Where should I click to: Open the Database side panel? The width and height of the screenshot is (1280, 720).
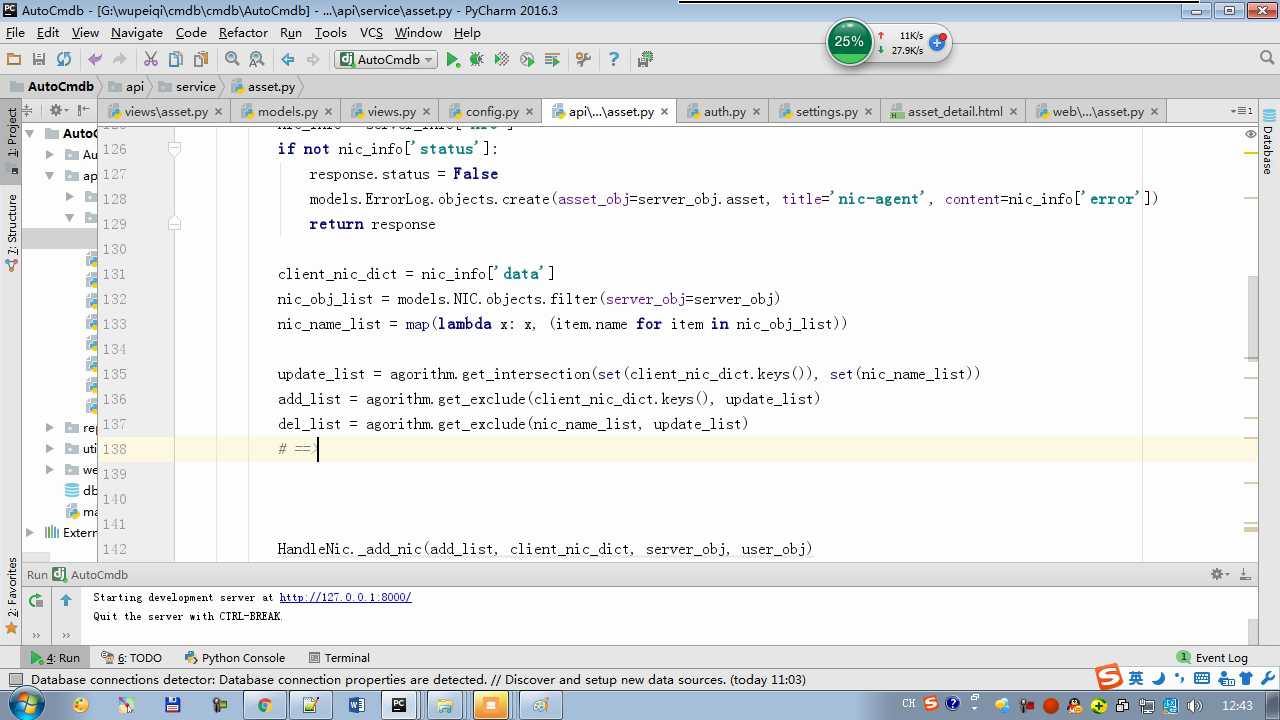click(x=1268, y=142)
